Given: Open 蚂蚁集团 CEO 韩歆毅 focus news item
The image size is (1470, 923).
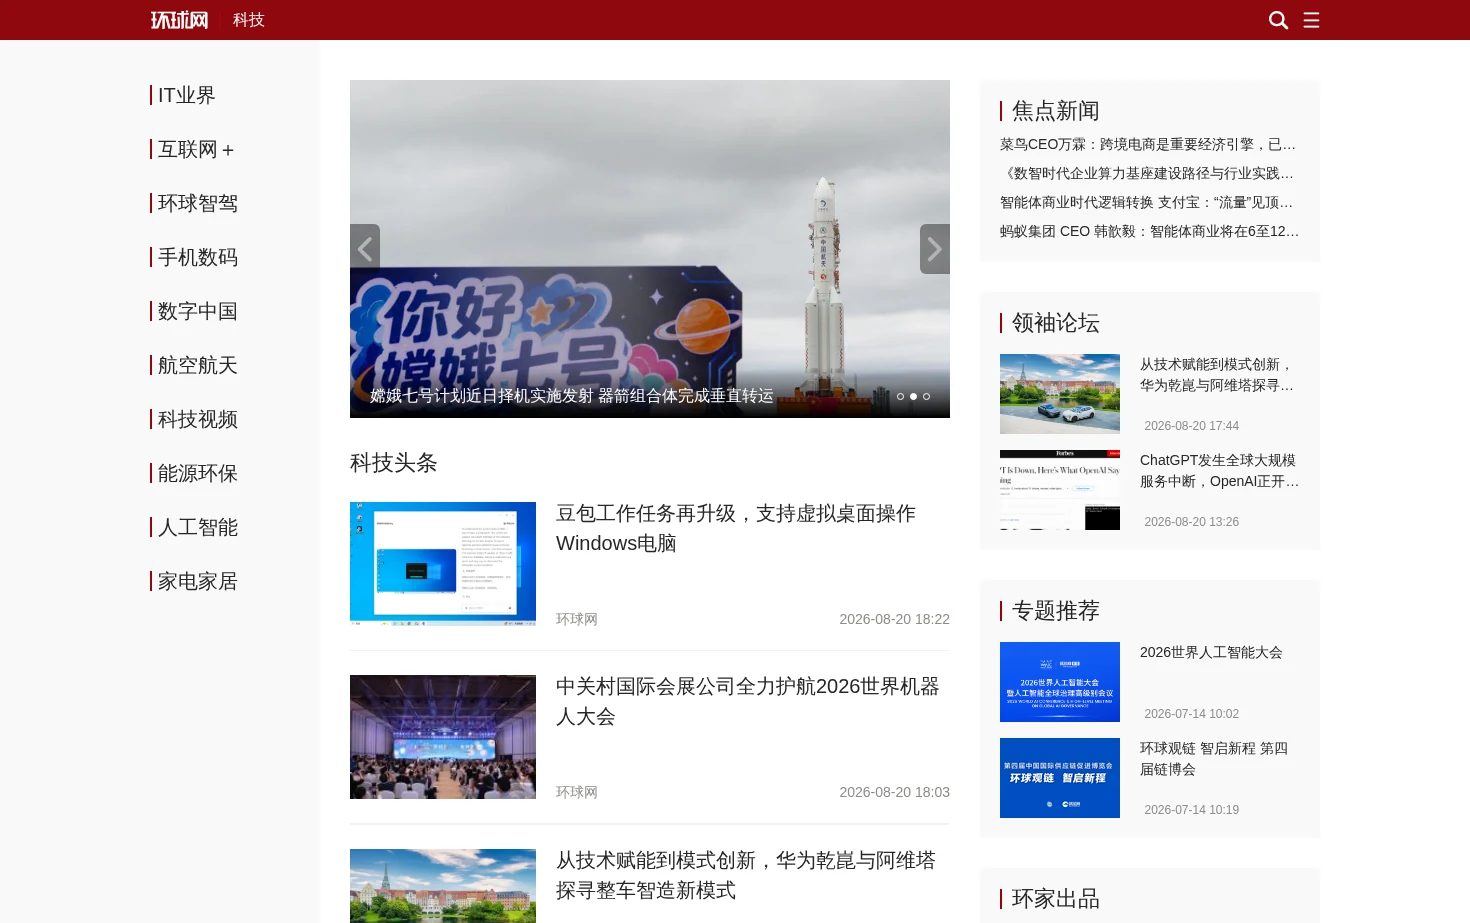Looking at the screenshot, I should (x=1150, y=231).
